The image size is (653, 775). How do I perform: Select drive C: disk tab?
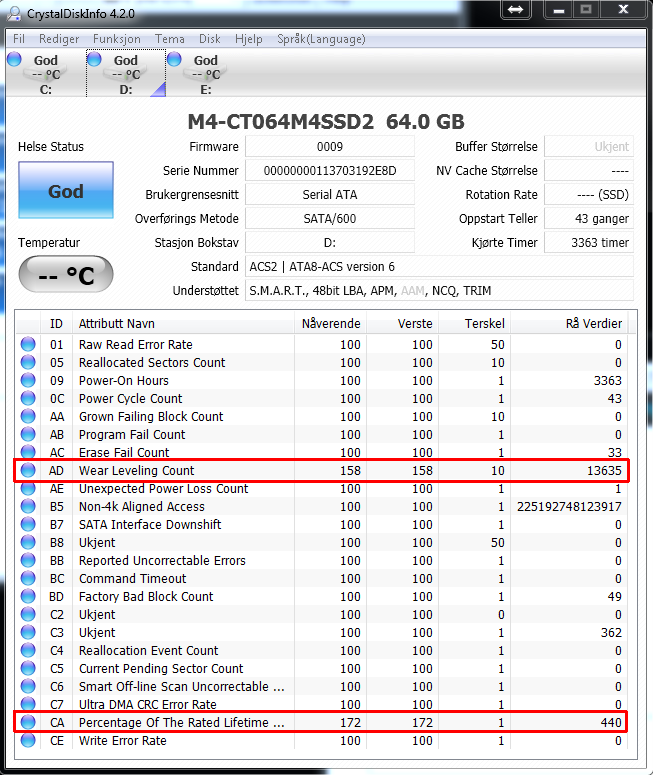pos(45,74)
